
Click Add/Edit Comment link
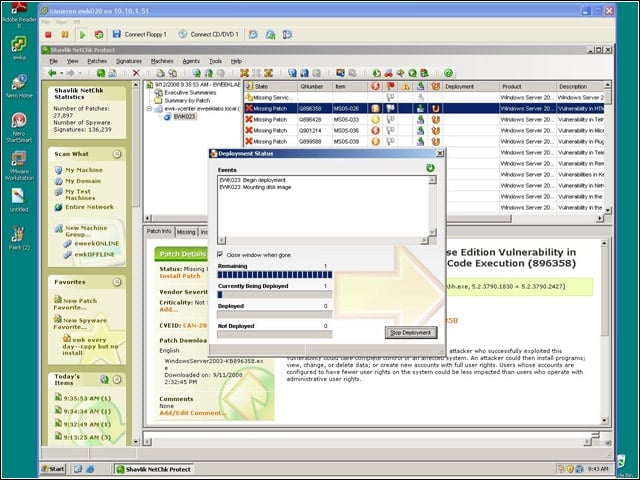193,413
